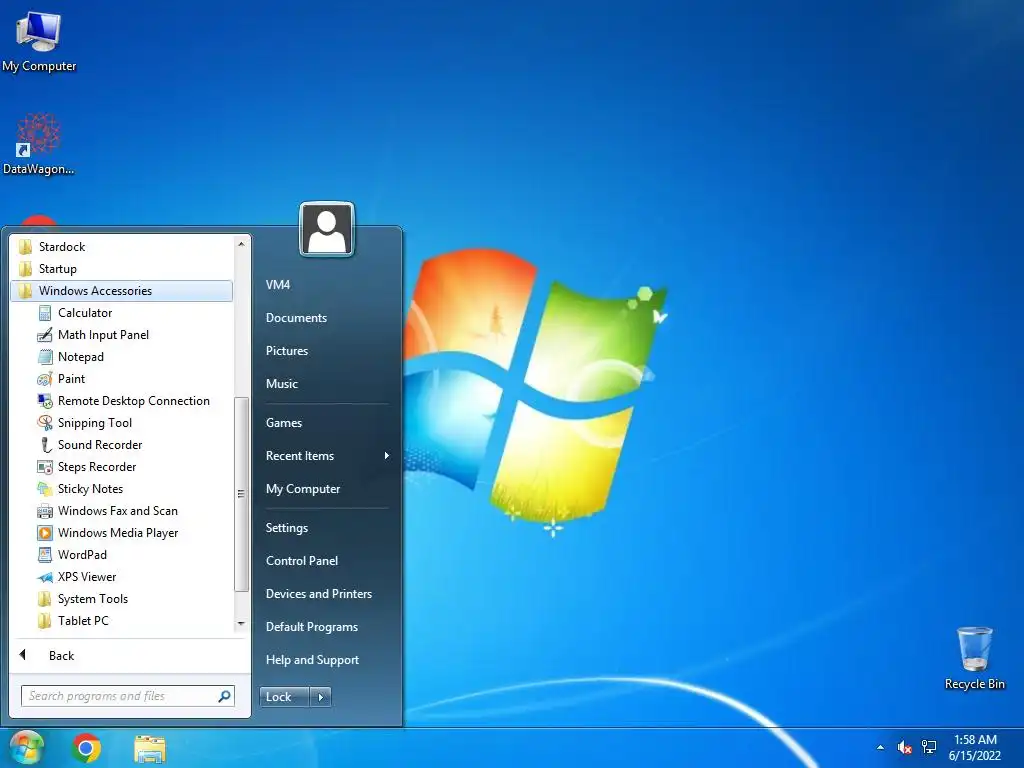Open My Computer from the Start menu
This screenshot has width=1024, height=768.
(303, 489)
